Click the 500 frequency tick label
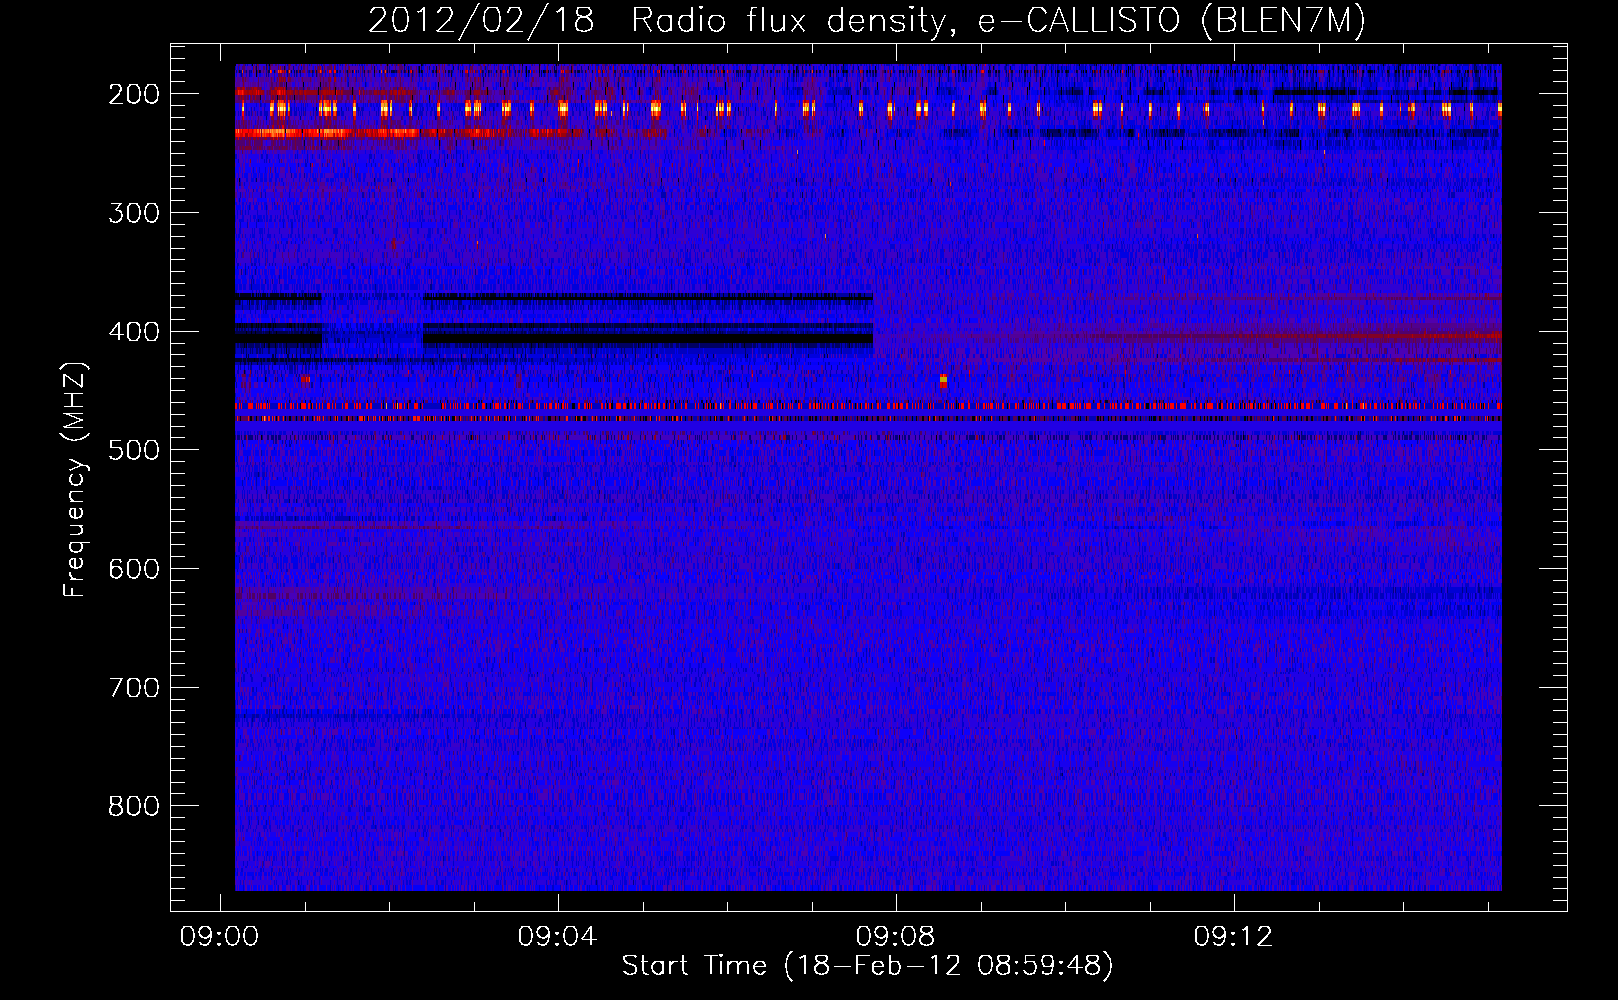The height and width of the screenshot is (1000, 1618). [134, 450]
